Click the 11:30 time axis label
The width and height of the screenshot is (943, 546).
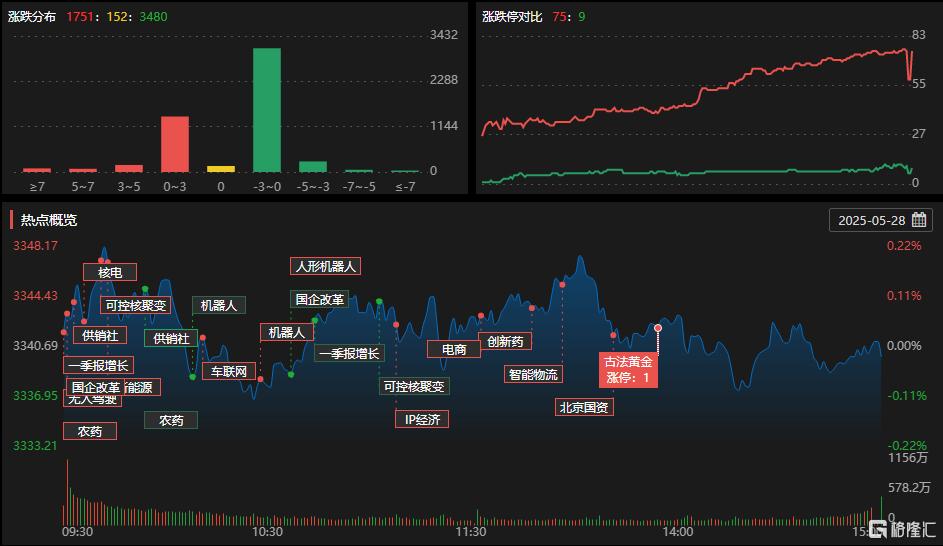pyautogui.click(x=471, y=532)
